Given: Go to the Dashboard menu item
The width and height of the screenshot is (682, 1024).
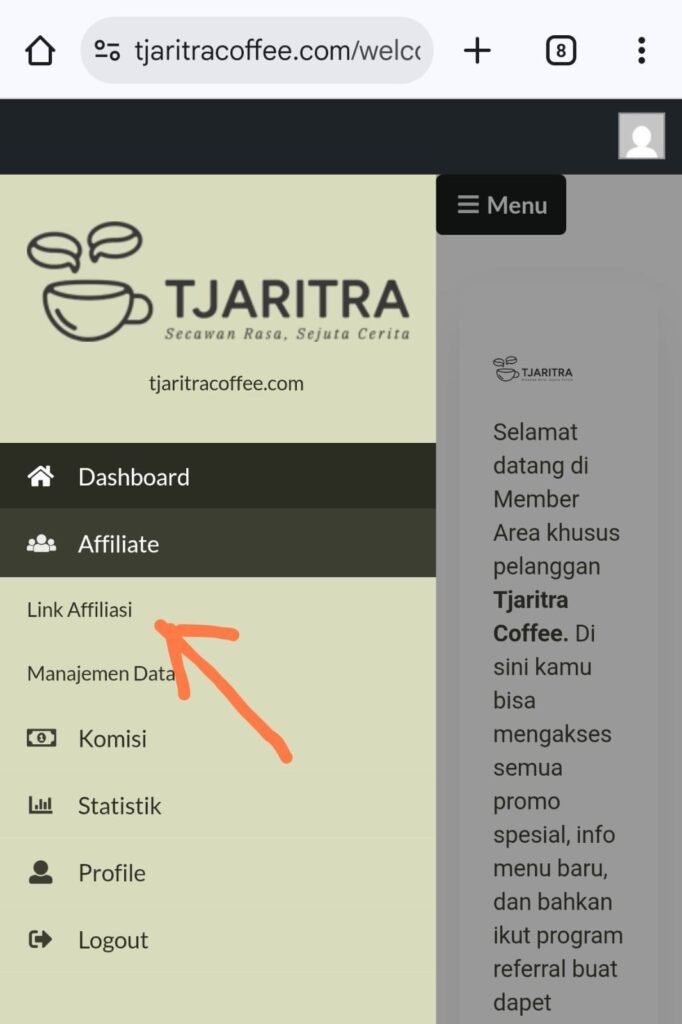Looking at the screenshot, I should tap(218, 477).
